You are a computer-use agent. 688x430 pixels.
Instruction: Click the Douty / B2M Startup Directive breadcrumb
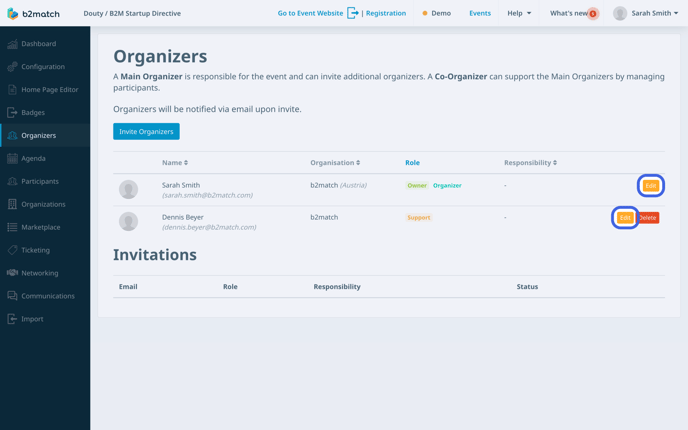pyautogui.click(x=132, y=13)
